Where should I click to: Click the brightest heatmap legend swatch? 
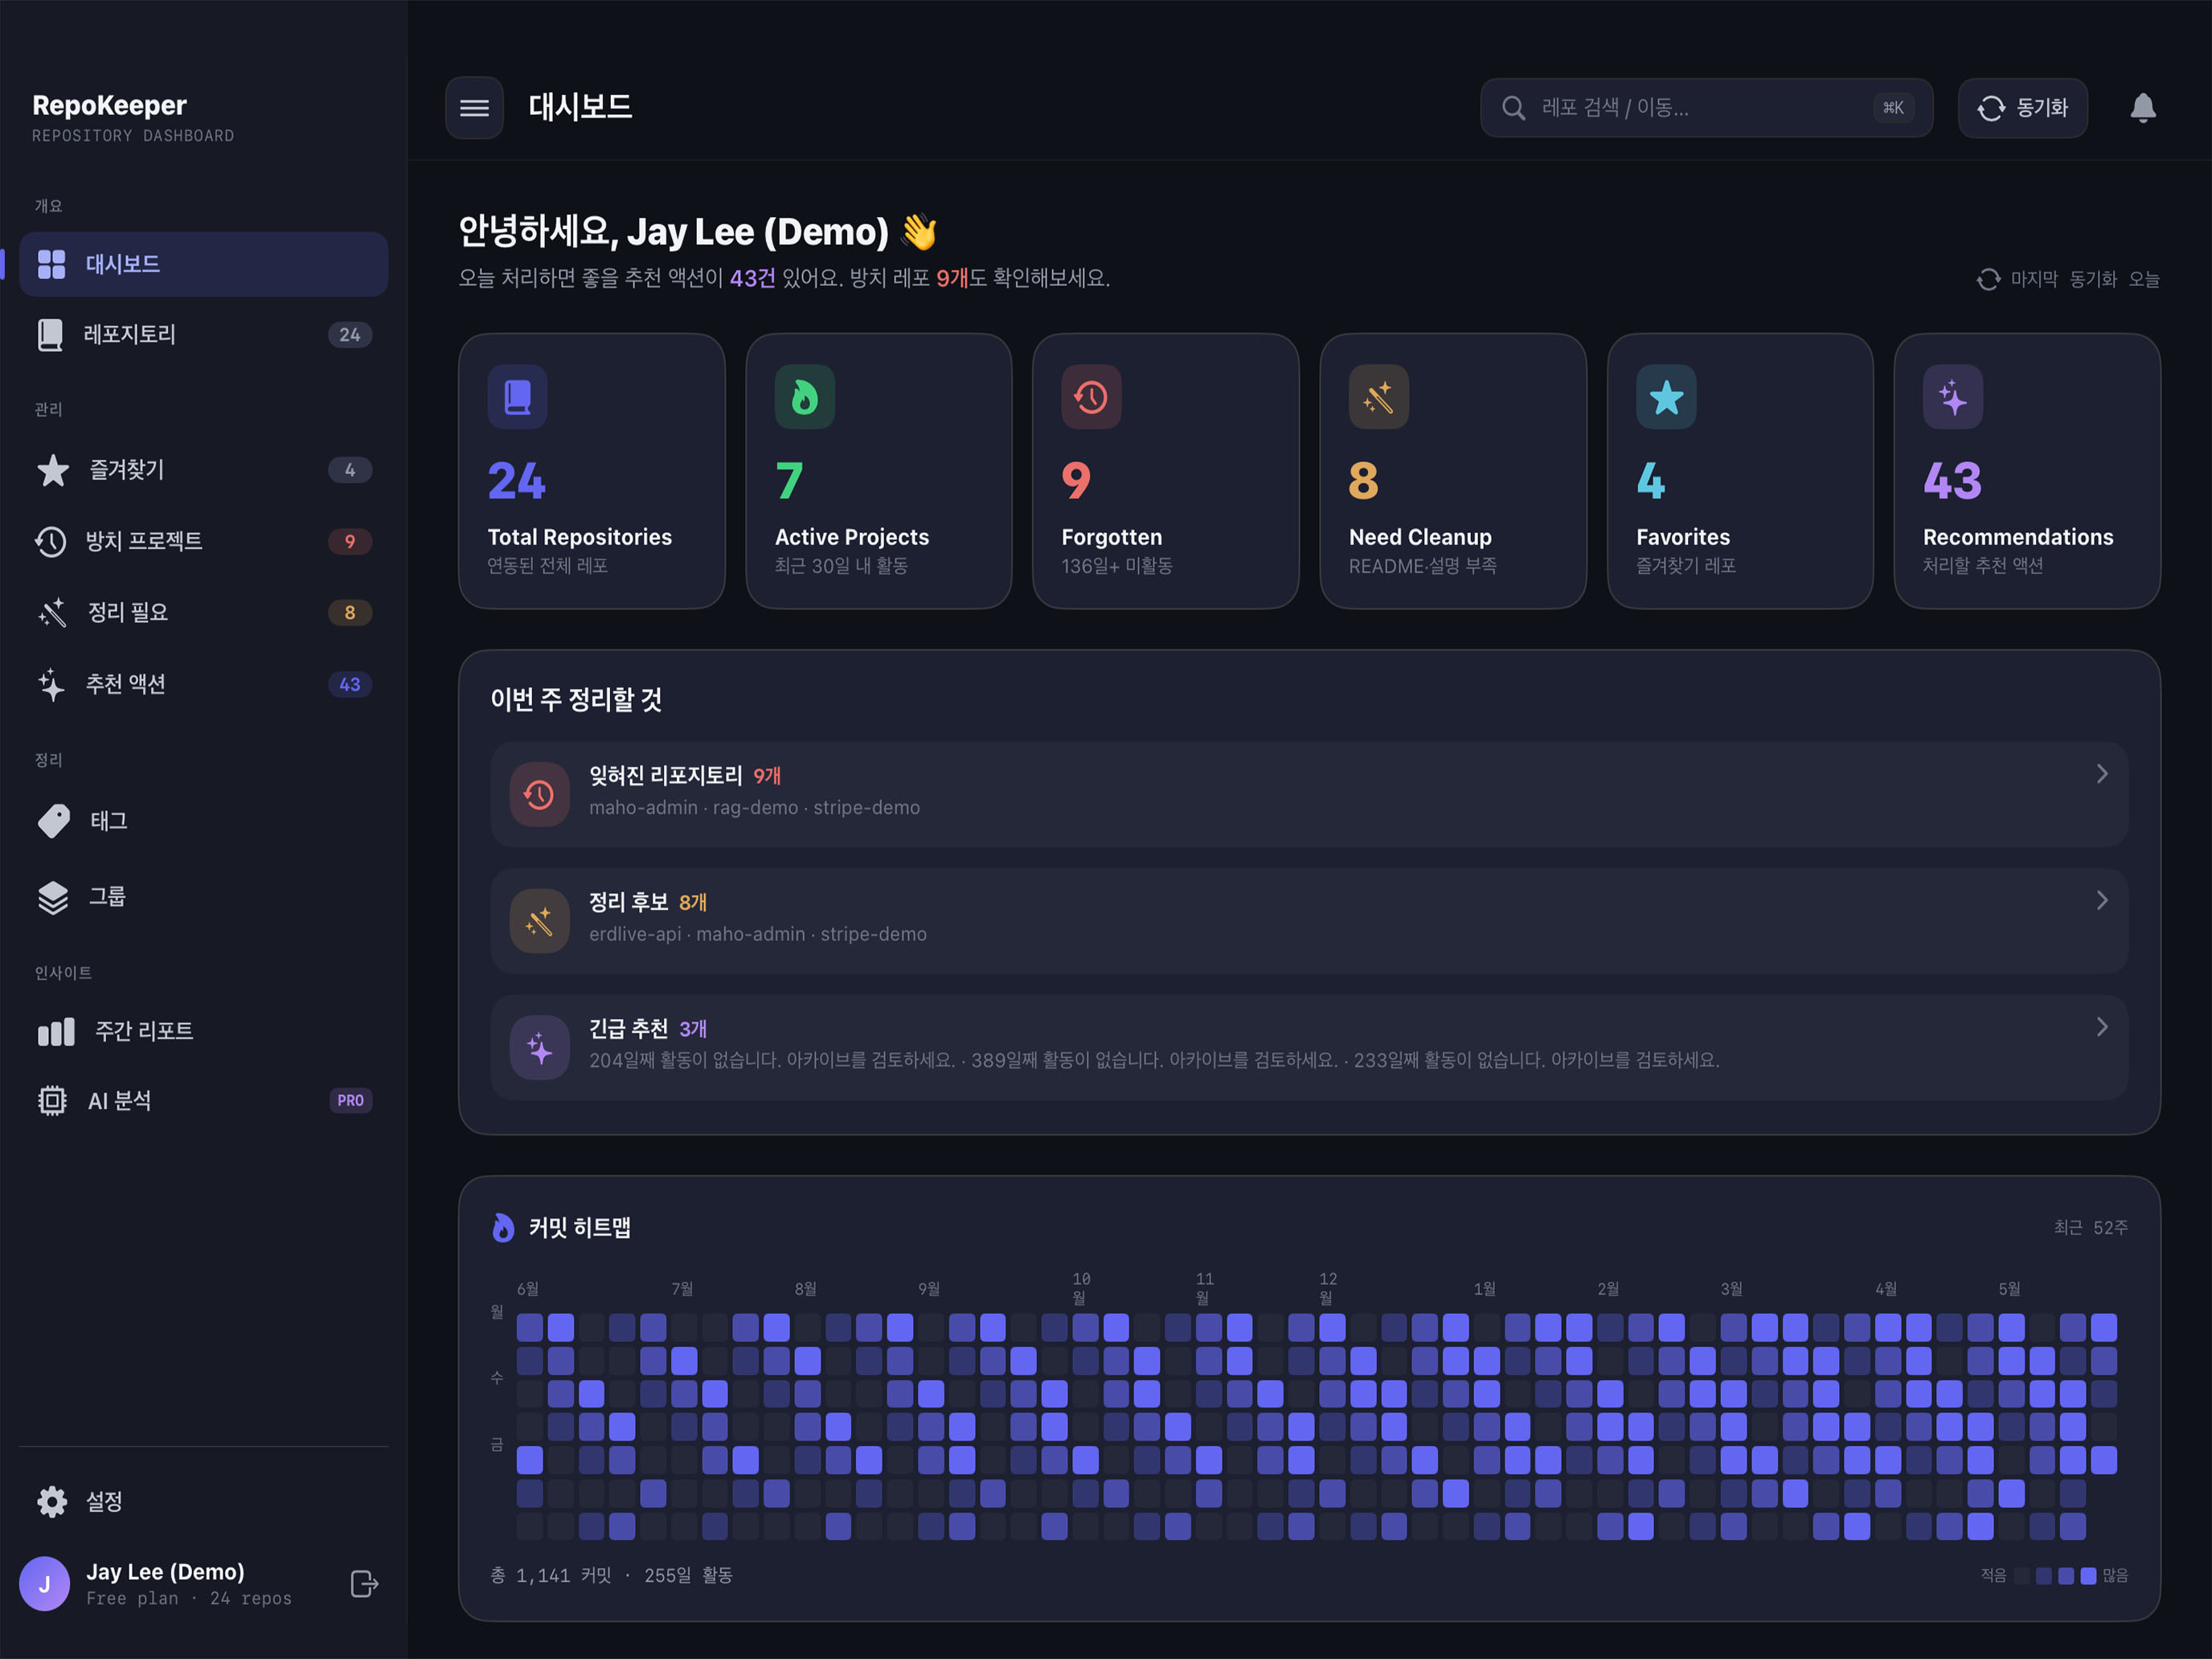2088,1576
